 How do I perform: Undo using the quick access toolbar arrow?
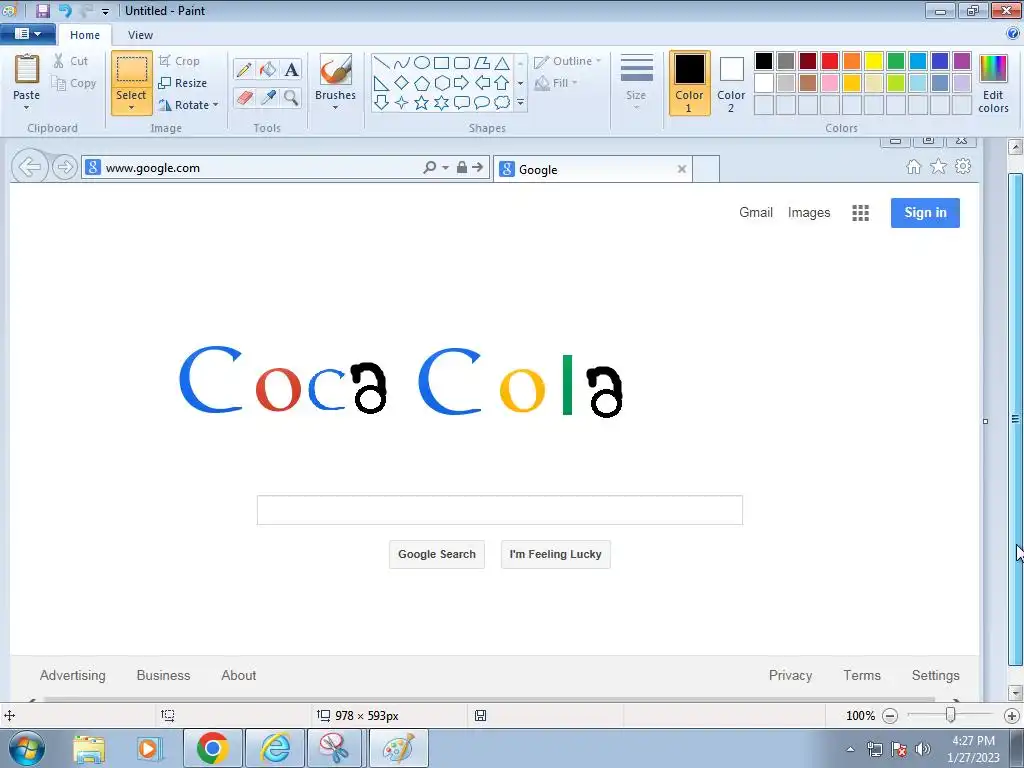(x=65, y=10)
